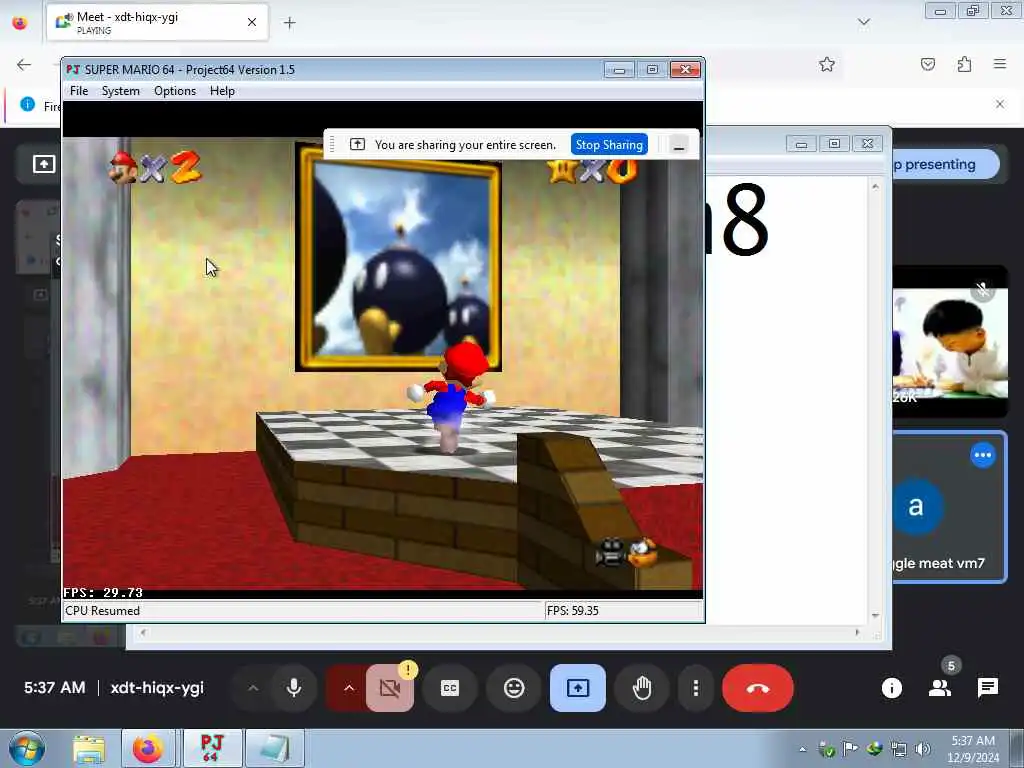Click the horizontal scroll right arrow in background window

click(x=857, y=632)
